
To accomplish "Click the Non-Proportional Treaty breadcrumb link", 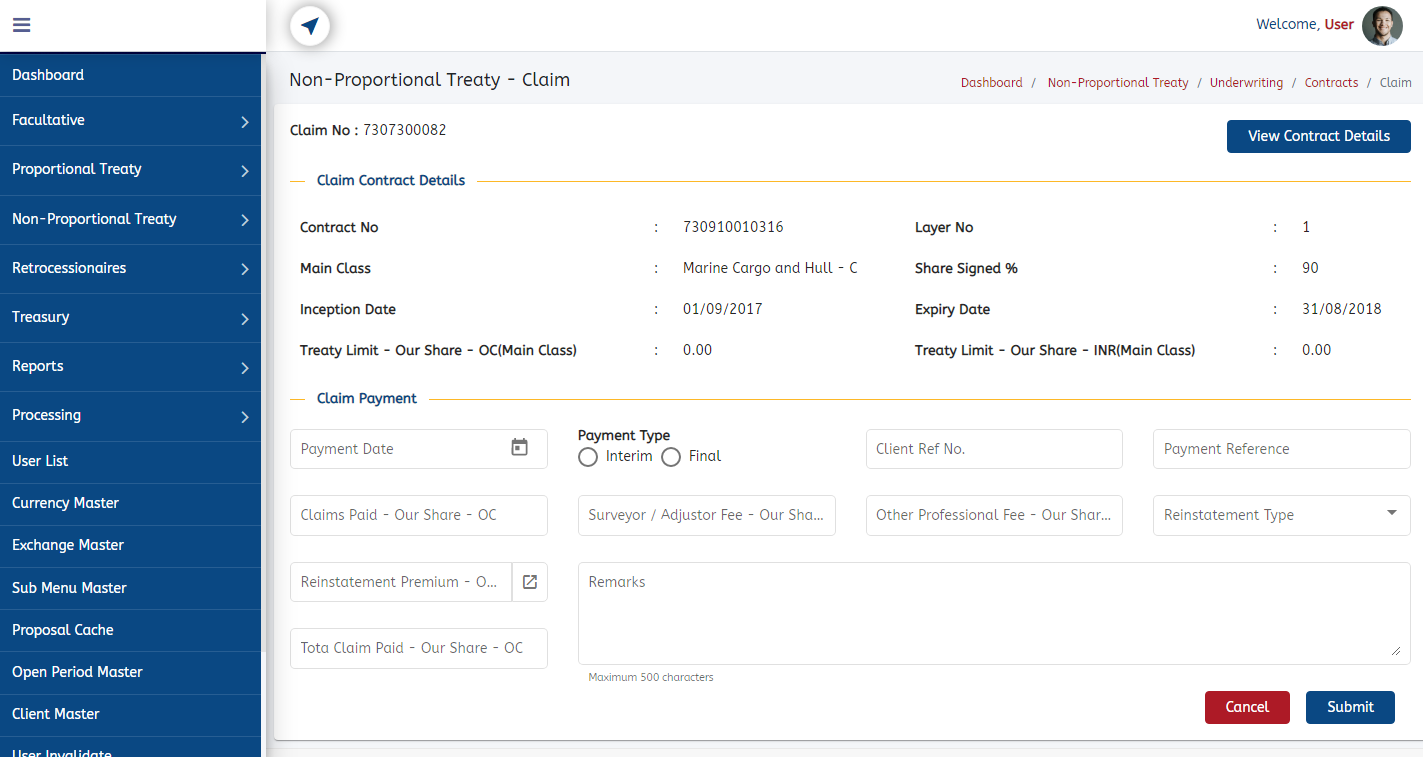I will [x=1118, y=83].
